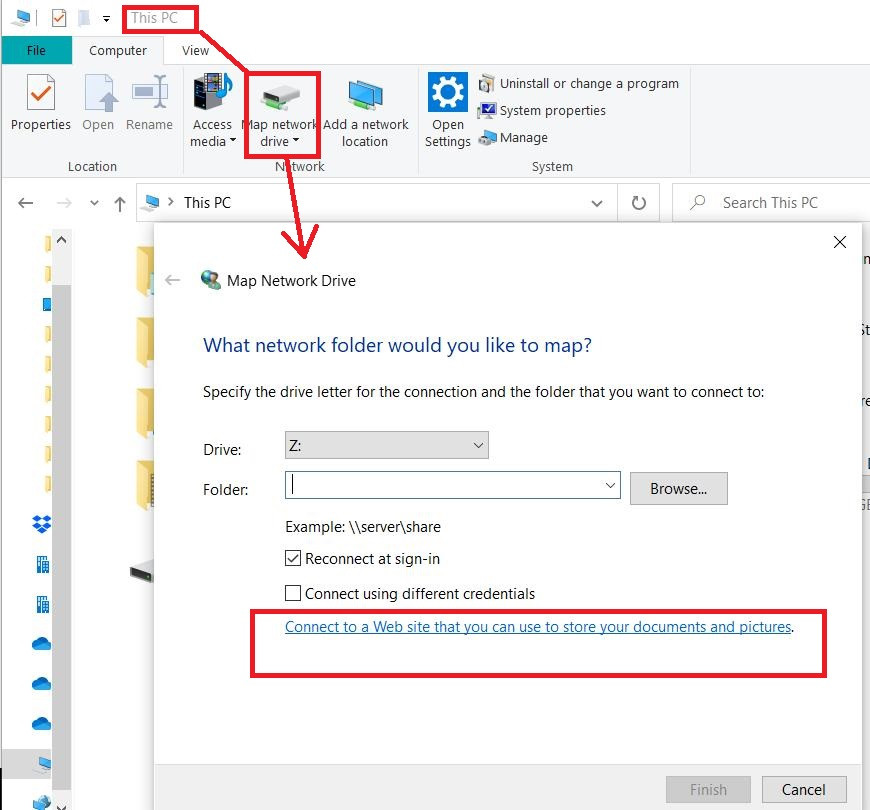Screen dimensions: 870x810
Task: Open the Access media menu
Action: point(213,111)
